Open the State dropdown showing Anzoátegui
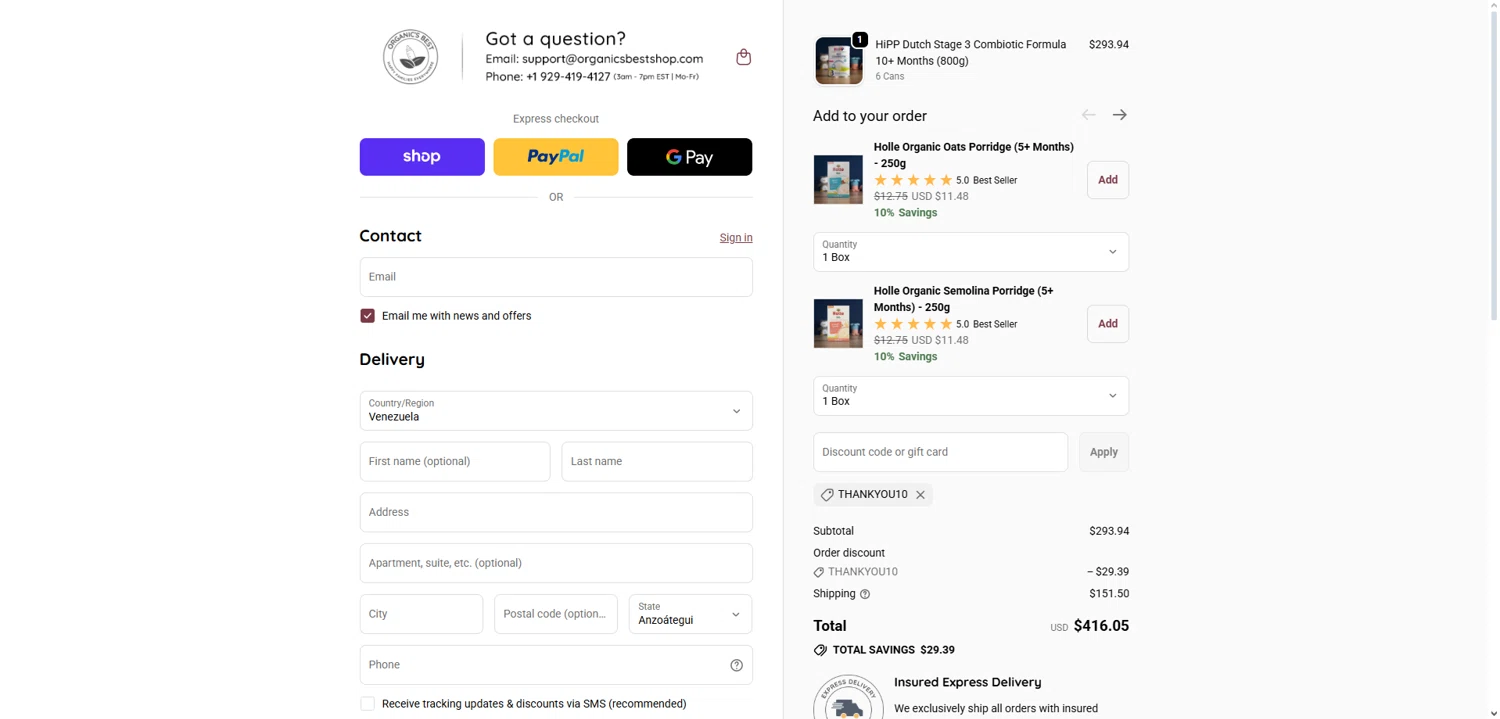 click(690, 614)
